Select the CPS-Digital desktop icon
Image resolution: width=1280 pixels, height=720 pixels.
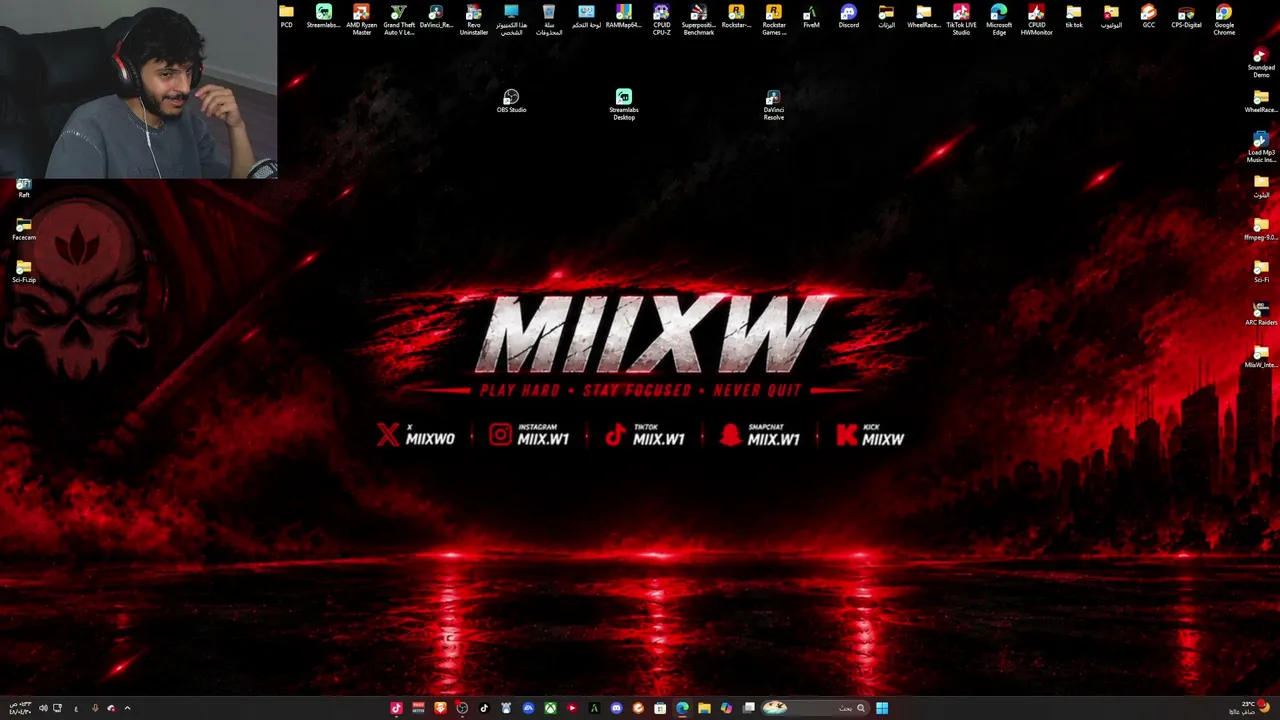[1186, 16]
